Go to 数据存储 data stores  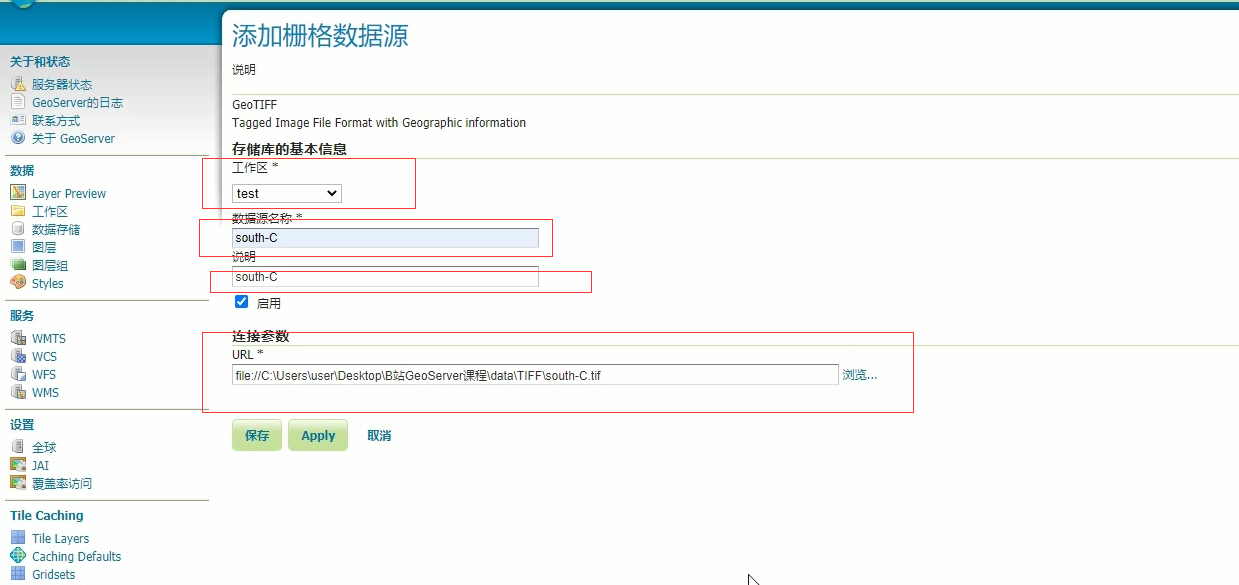56,230
